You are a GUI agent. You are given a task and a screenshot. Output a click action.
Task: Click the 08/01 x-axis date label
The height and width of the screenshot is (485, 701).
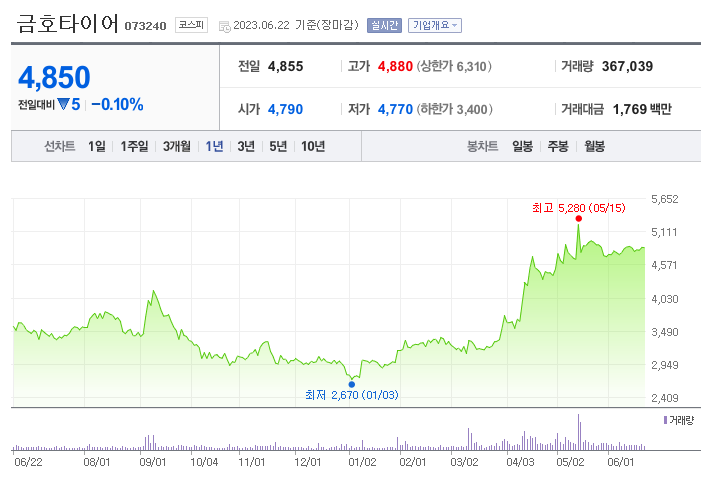pos(97,462)
